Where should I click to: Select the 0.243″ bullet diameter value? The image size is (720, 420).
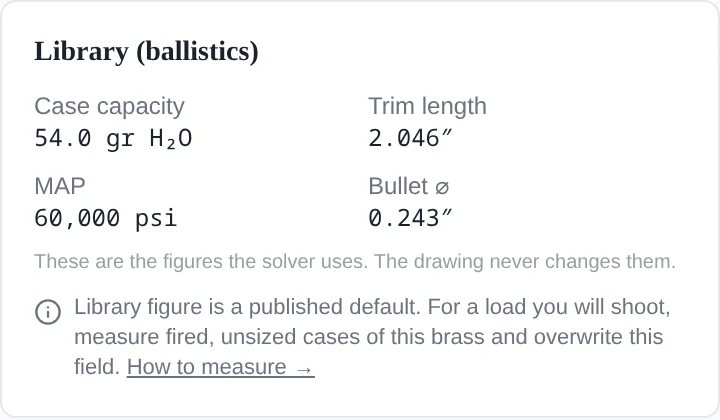(410, 218)
